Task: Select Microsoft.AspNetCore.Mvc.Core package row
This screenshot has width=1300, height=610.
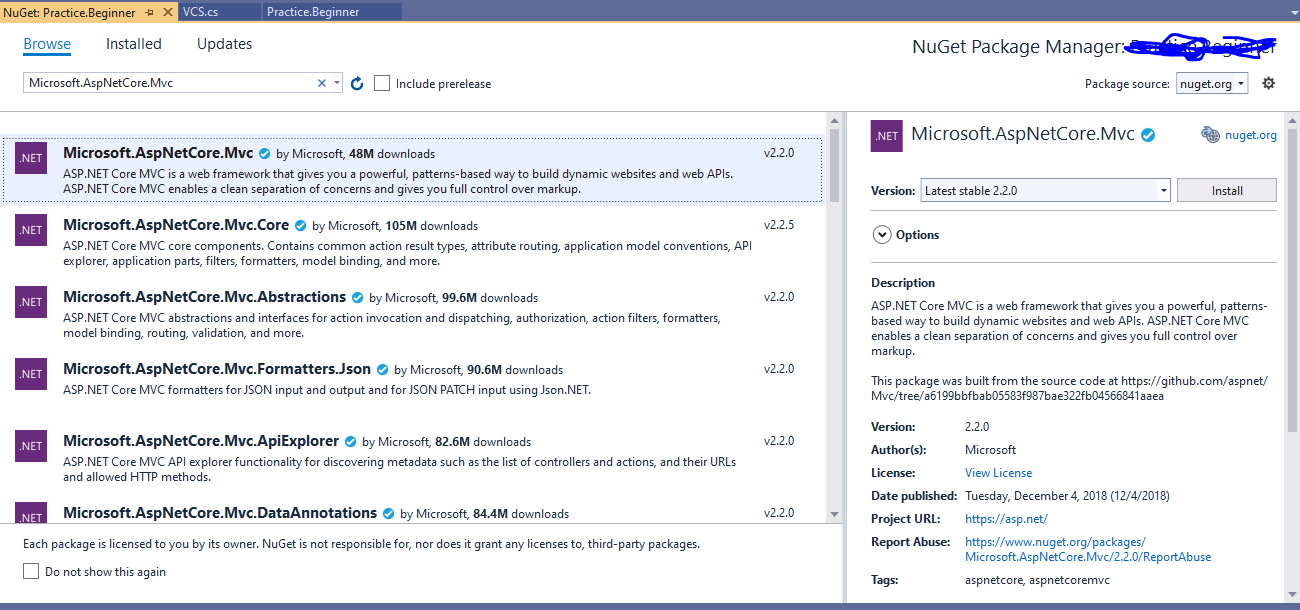Action: 414,242
